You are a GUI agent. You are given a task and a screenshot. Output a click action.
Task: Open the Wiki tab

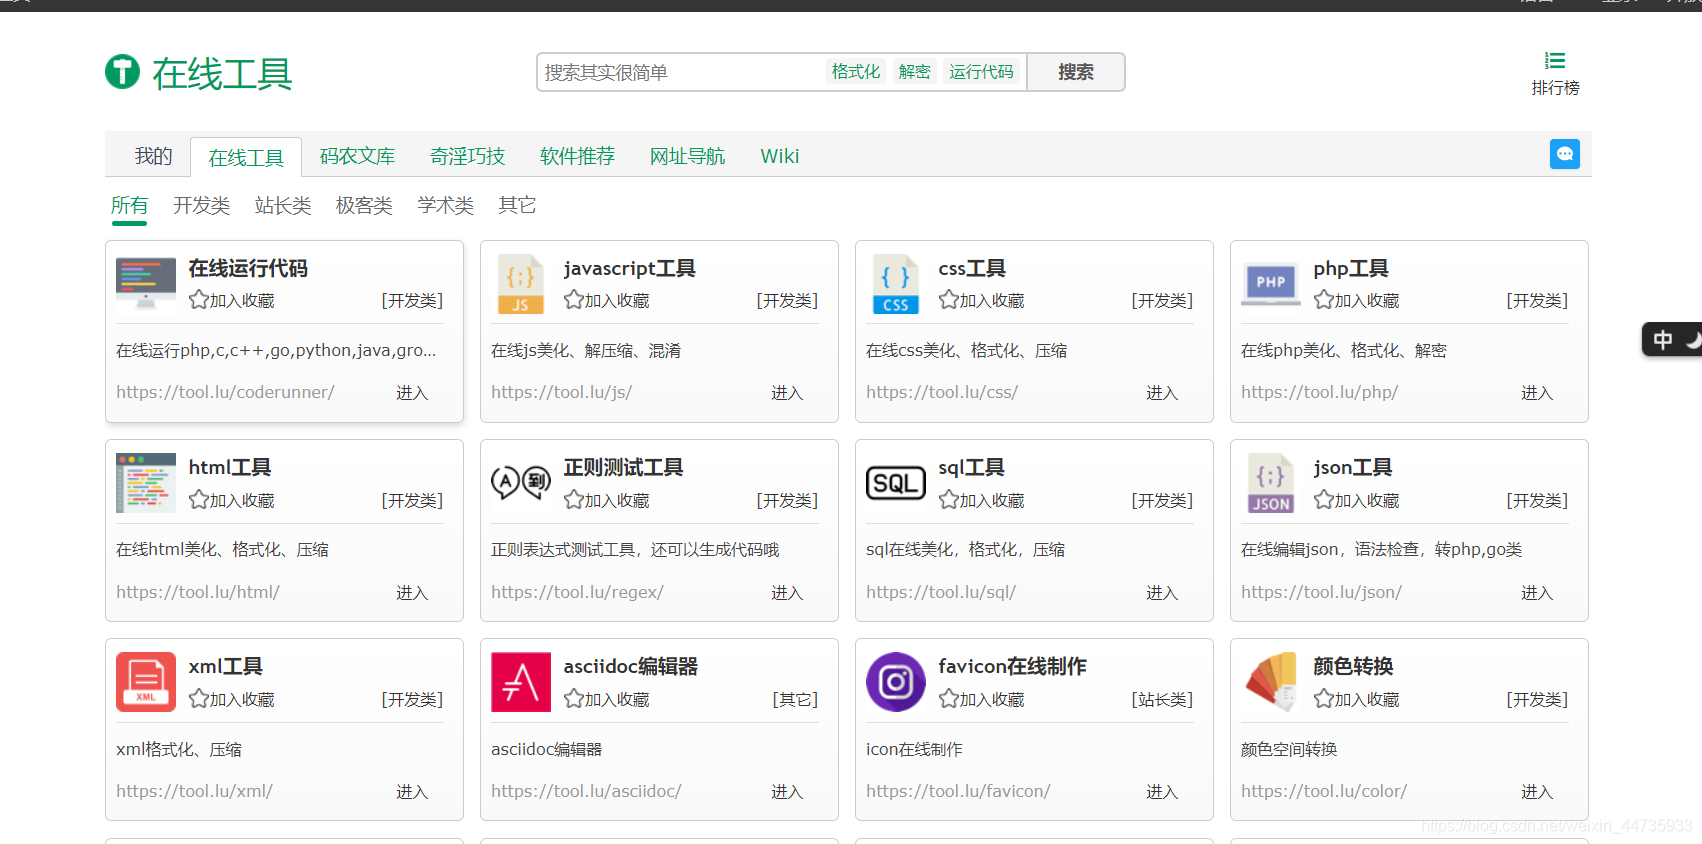(x=779, y=156)
